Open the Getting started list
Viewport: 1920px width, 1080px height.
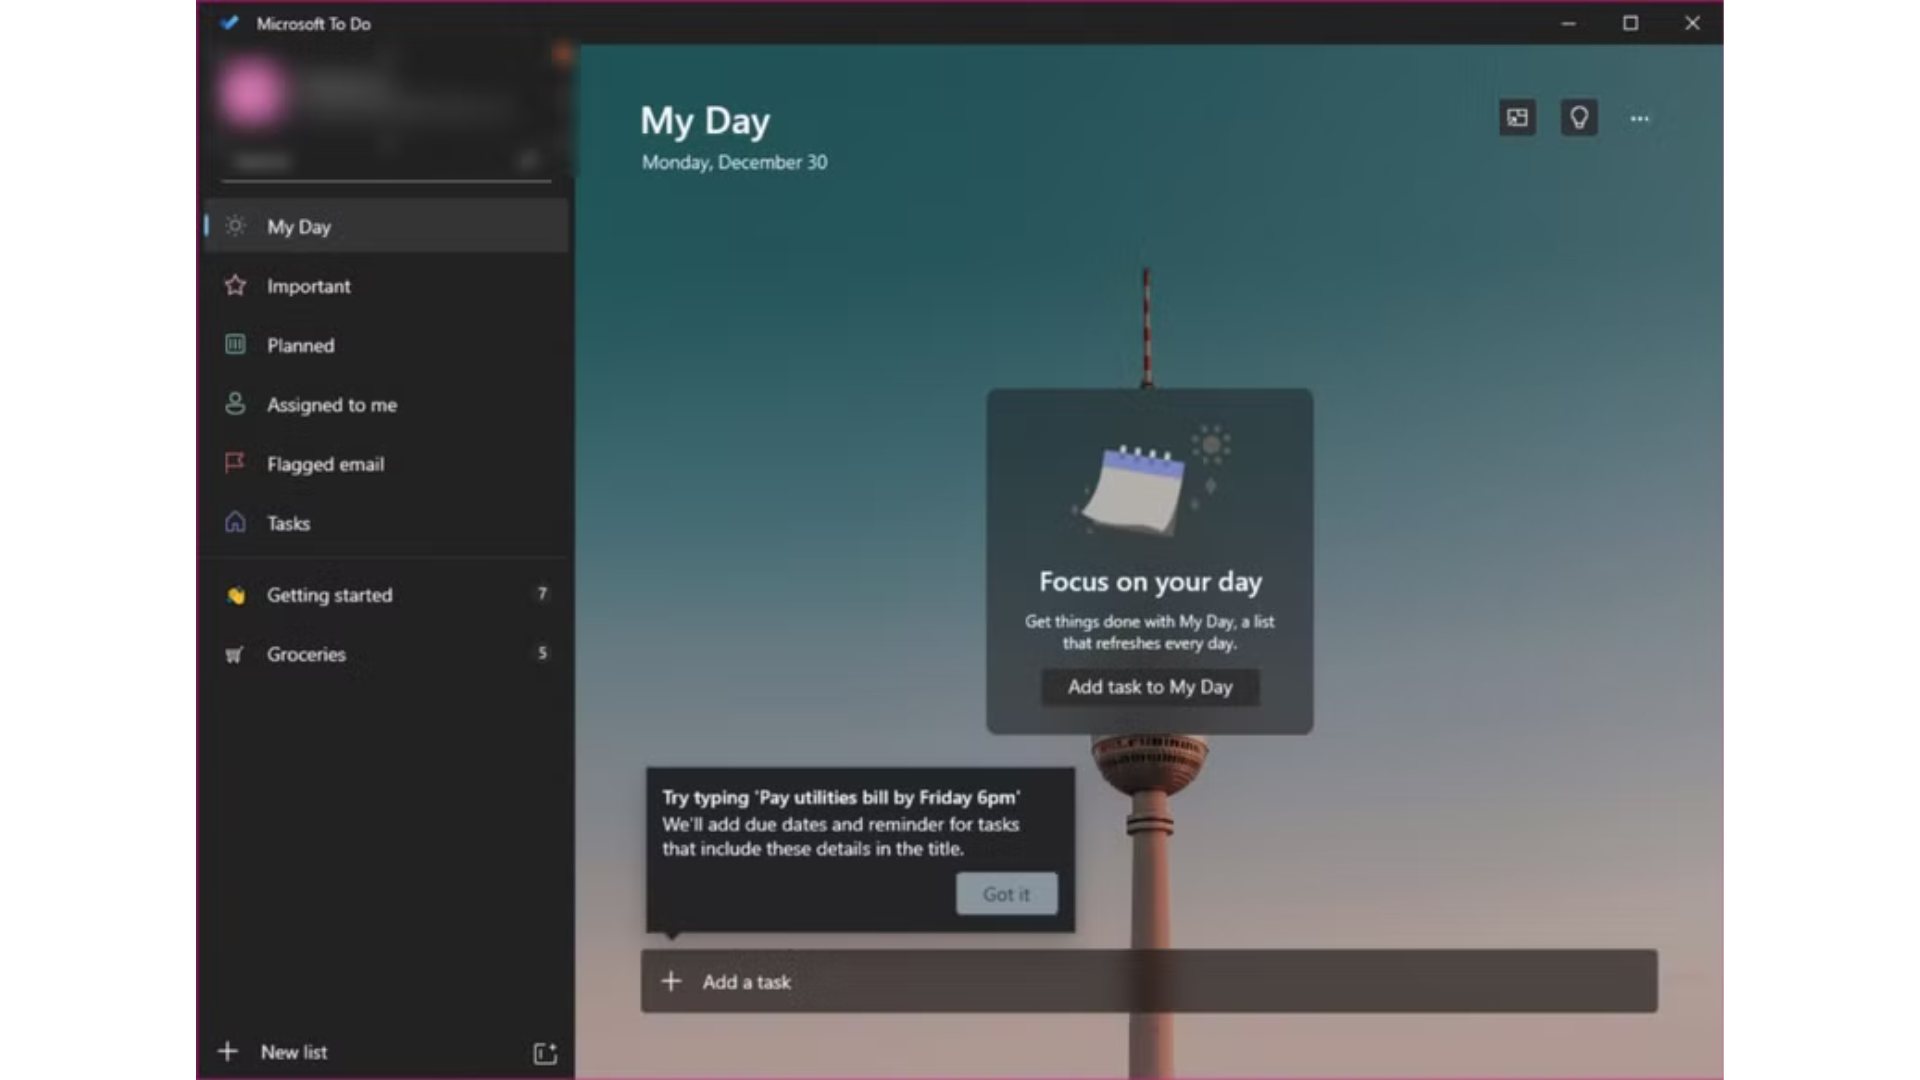click(x=329, y=595)
